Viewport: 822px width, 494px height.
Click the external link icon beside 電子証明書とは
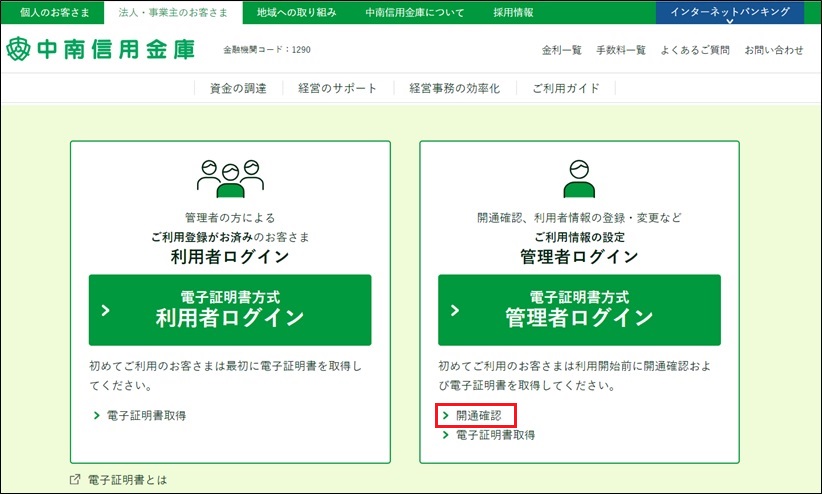click(x=75, y=480)
